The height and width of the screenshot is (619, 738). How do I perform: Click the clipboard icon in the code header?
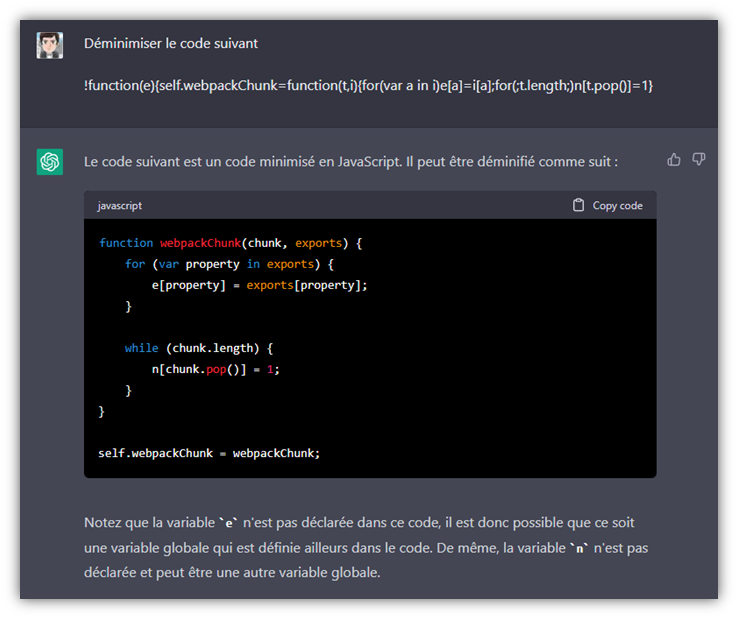578,205
